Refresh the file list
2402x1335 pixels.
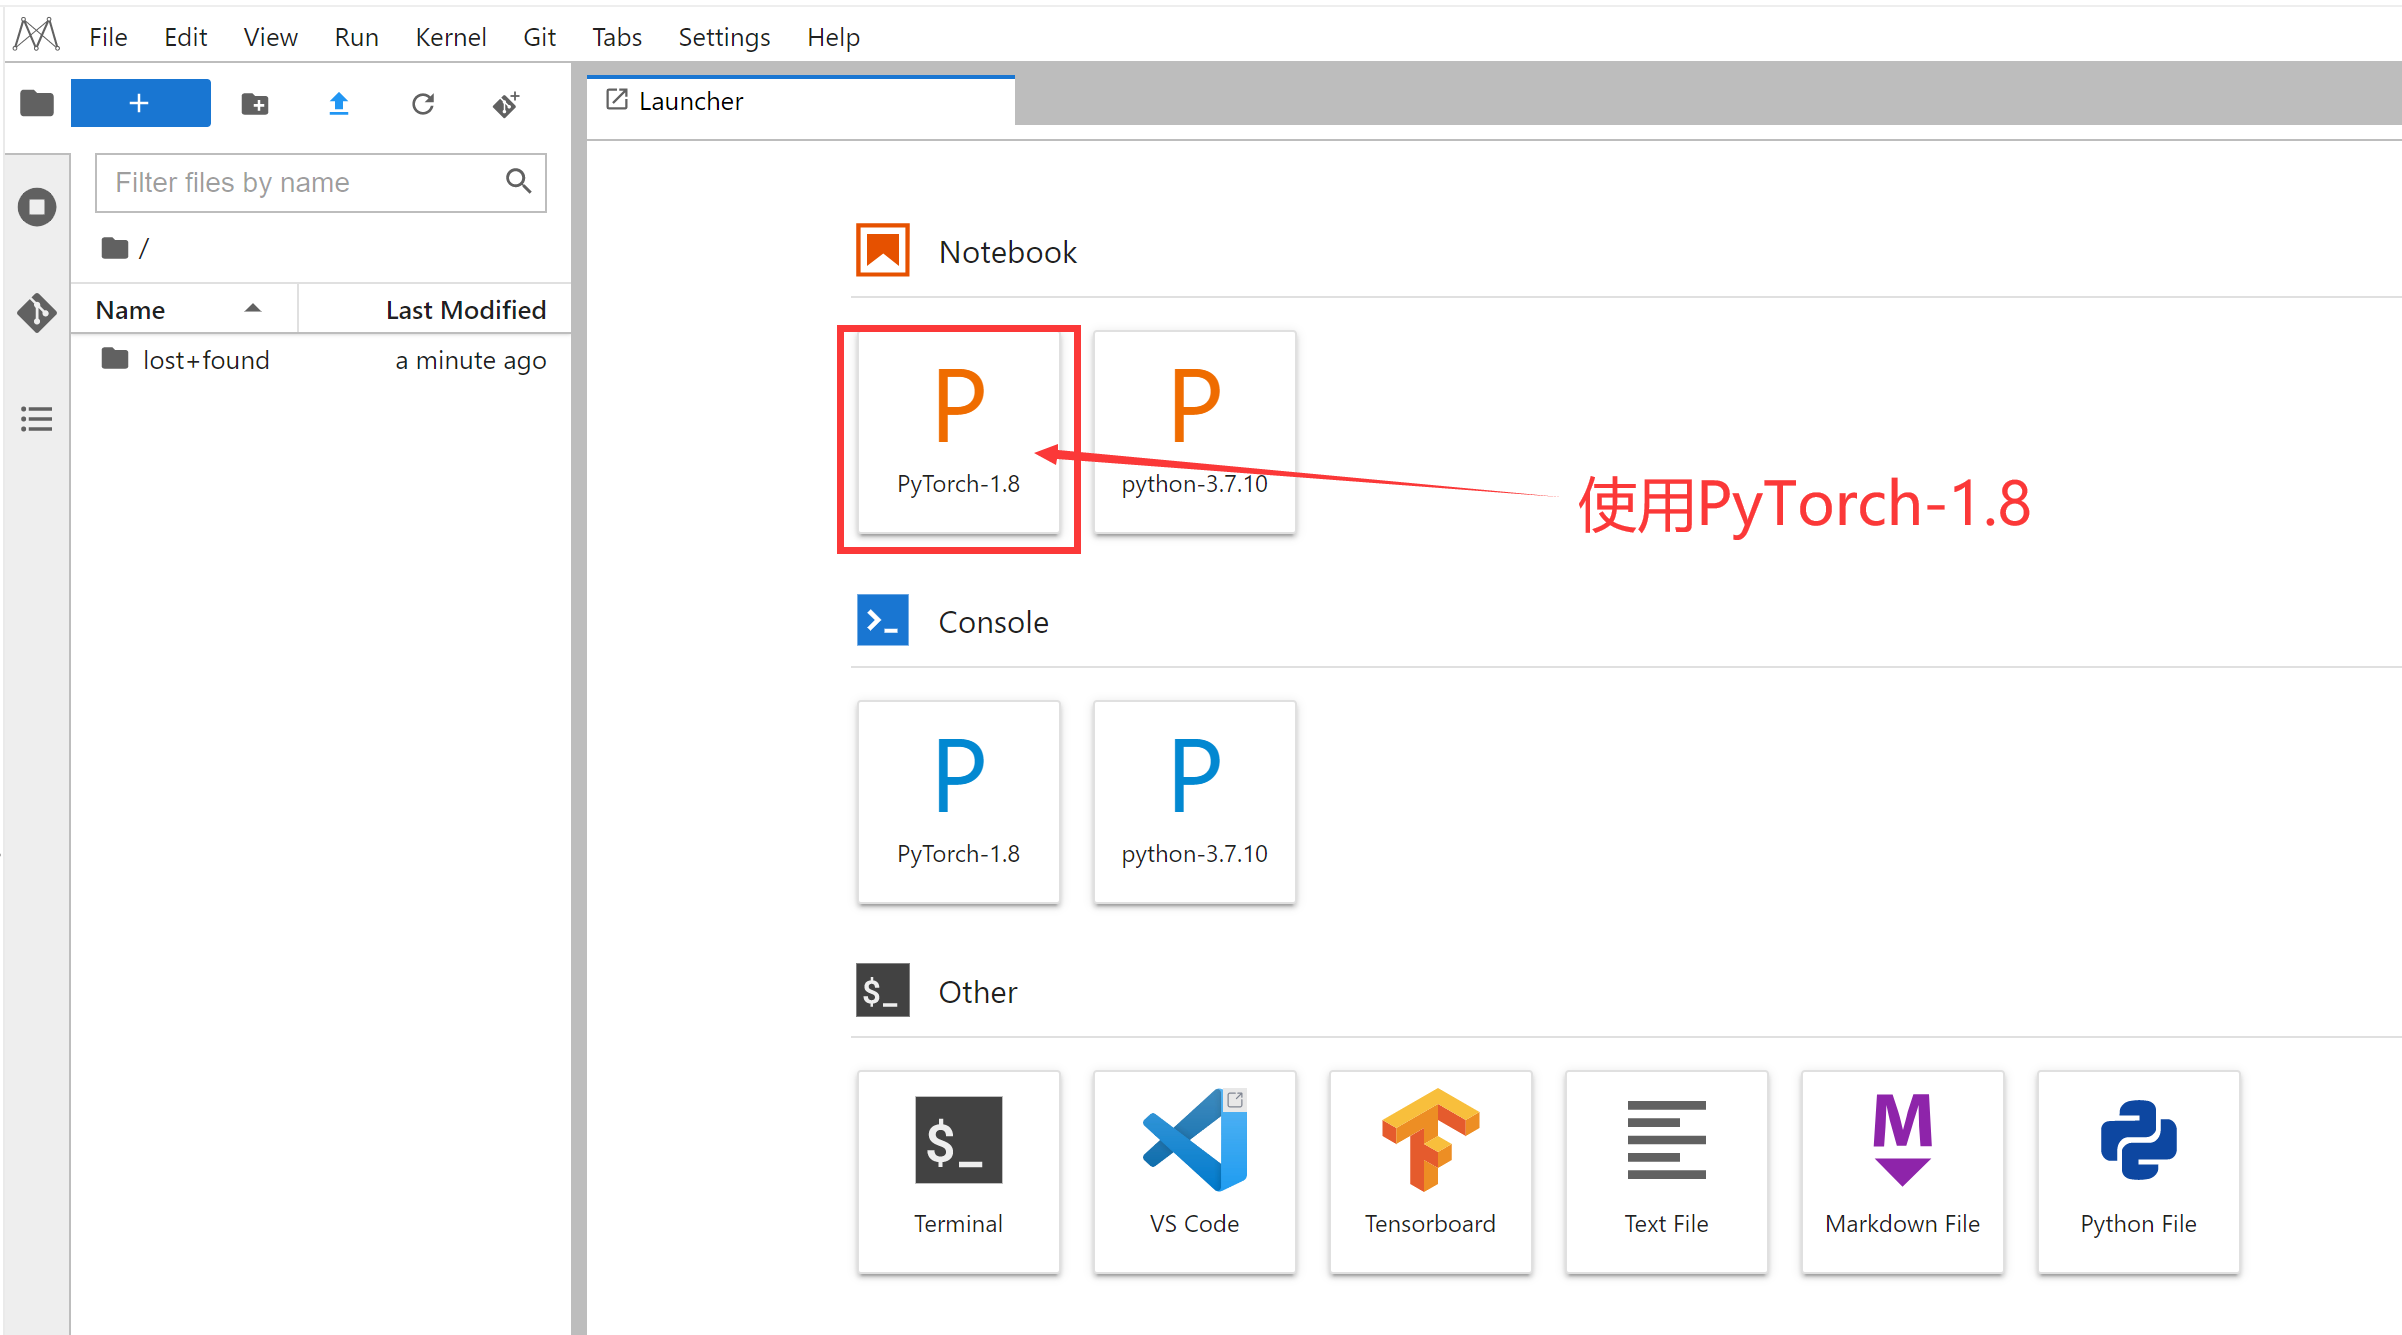pos(423,104)
